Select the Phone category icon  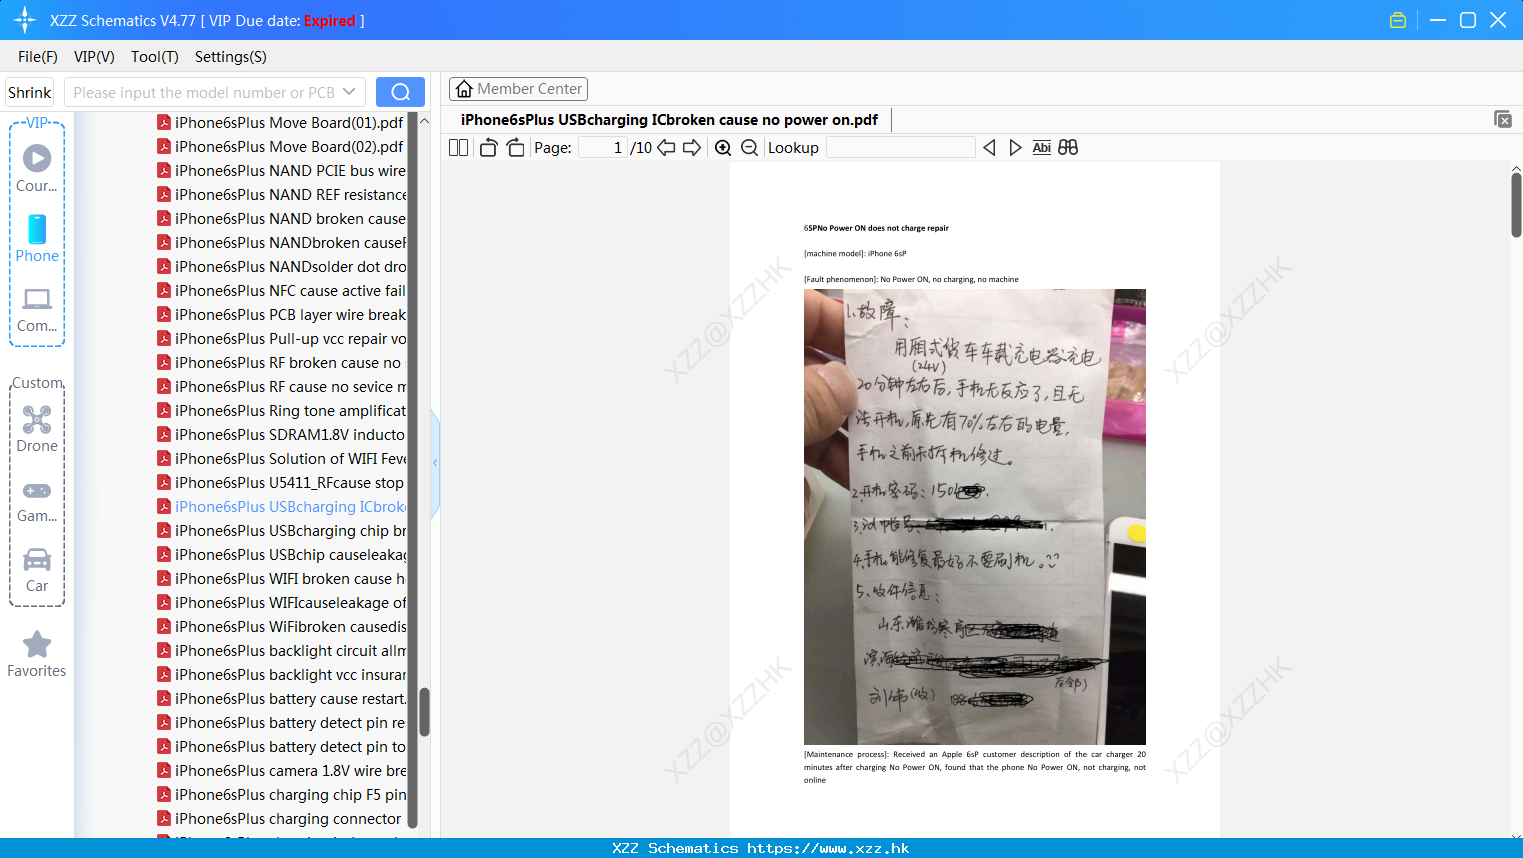(x=37, y=229)
